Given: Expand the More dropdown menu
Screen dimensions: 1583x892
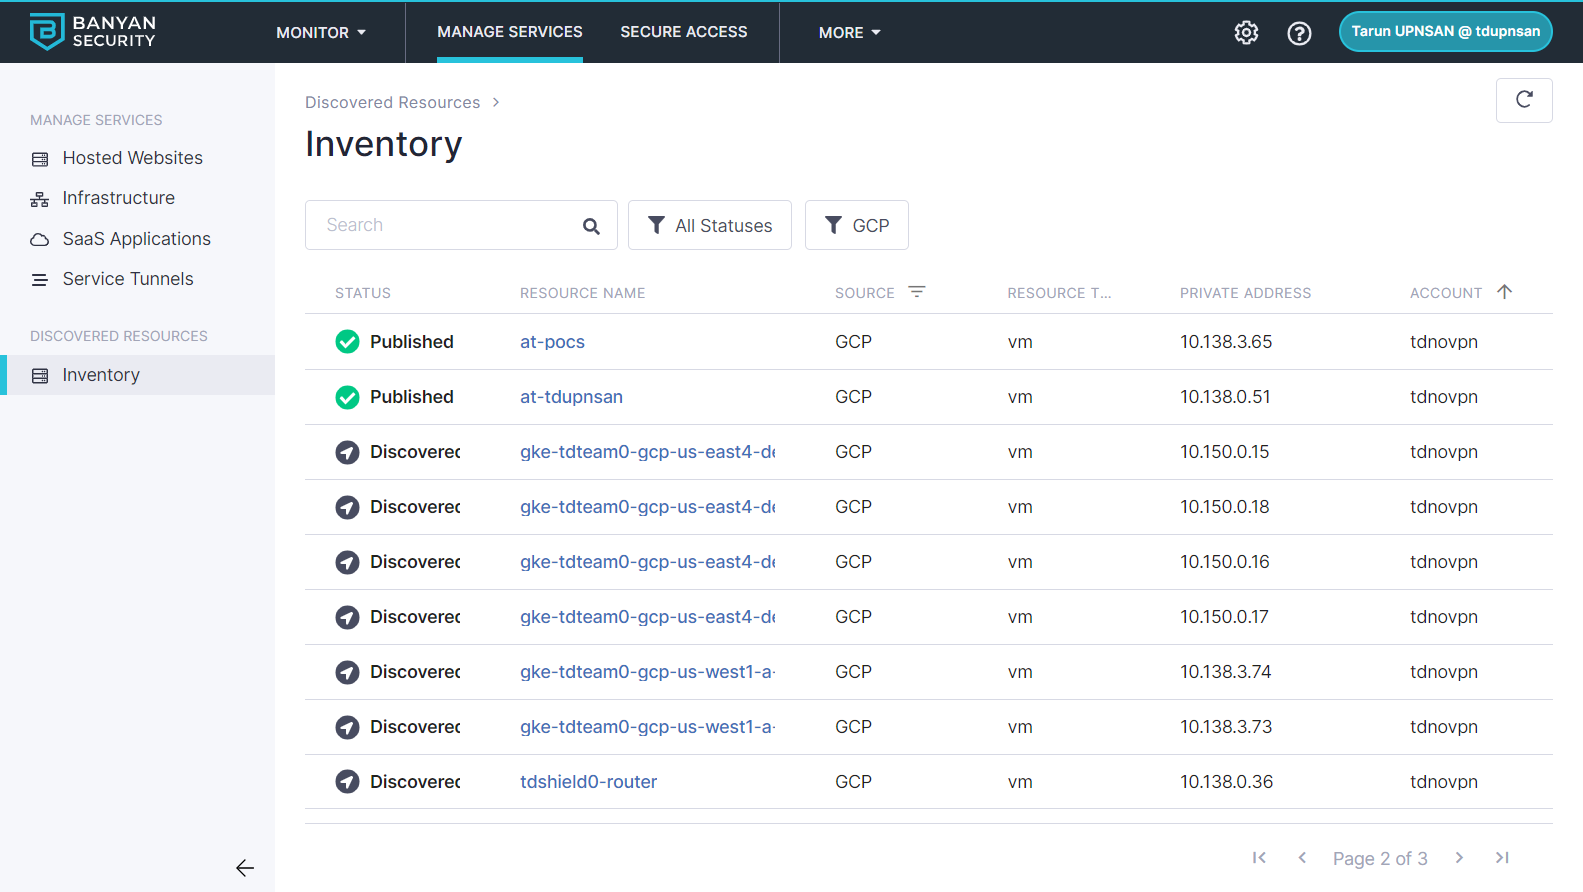Looking at the screenshot, I should pyautogui.click(x=849, y=33).
